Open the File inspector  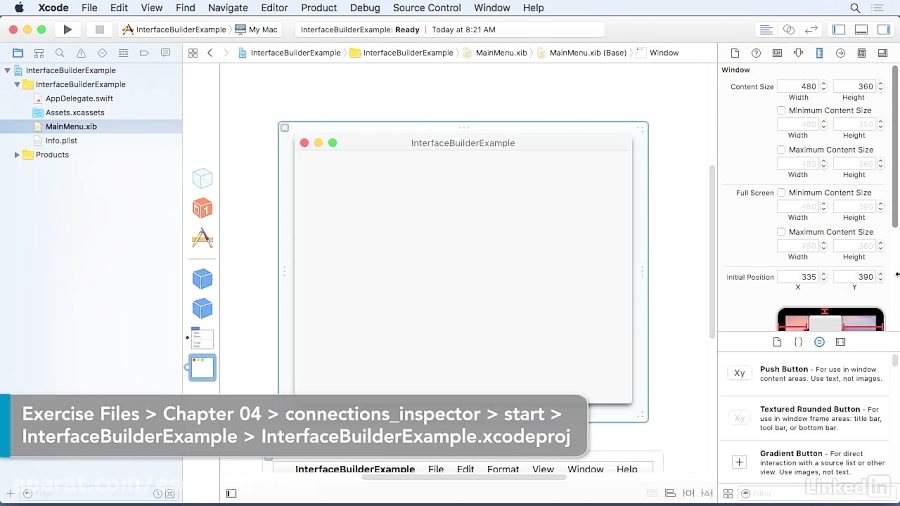tap(735, 53)
